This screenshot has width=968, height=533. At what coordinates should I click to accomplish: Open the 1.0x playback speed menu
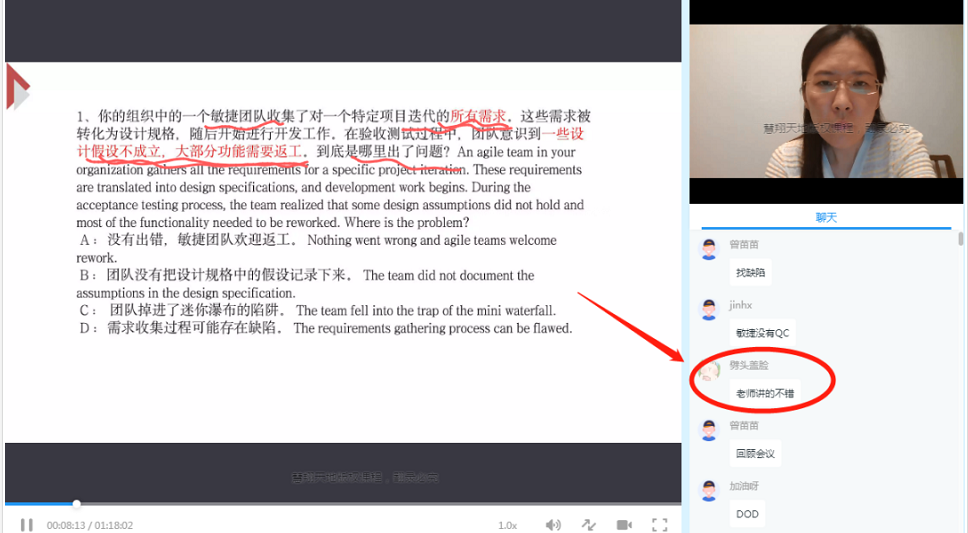(508, 525)
